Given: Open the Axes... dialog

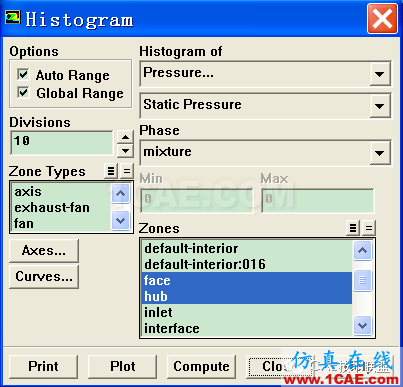Looking at the screenshot, I should pos(44,251).
